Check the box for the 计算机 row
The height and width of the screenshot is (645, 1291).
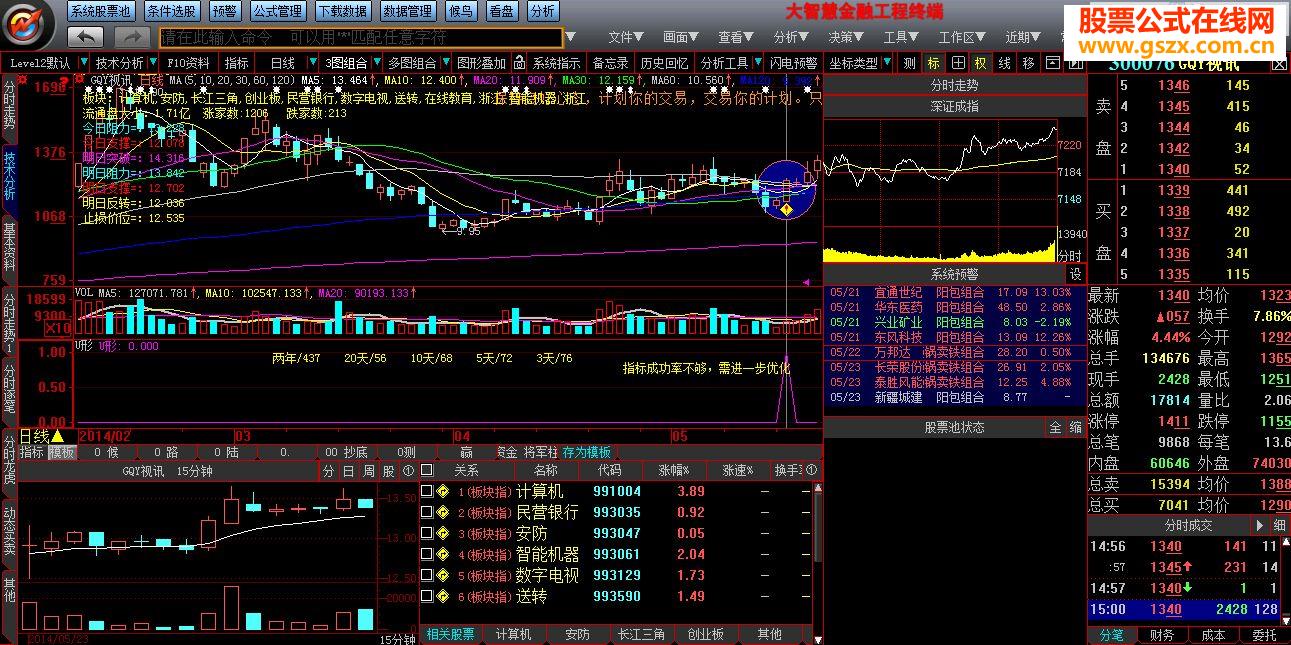[427, 491]
